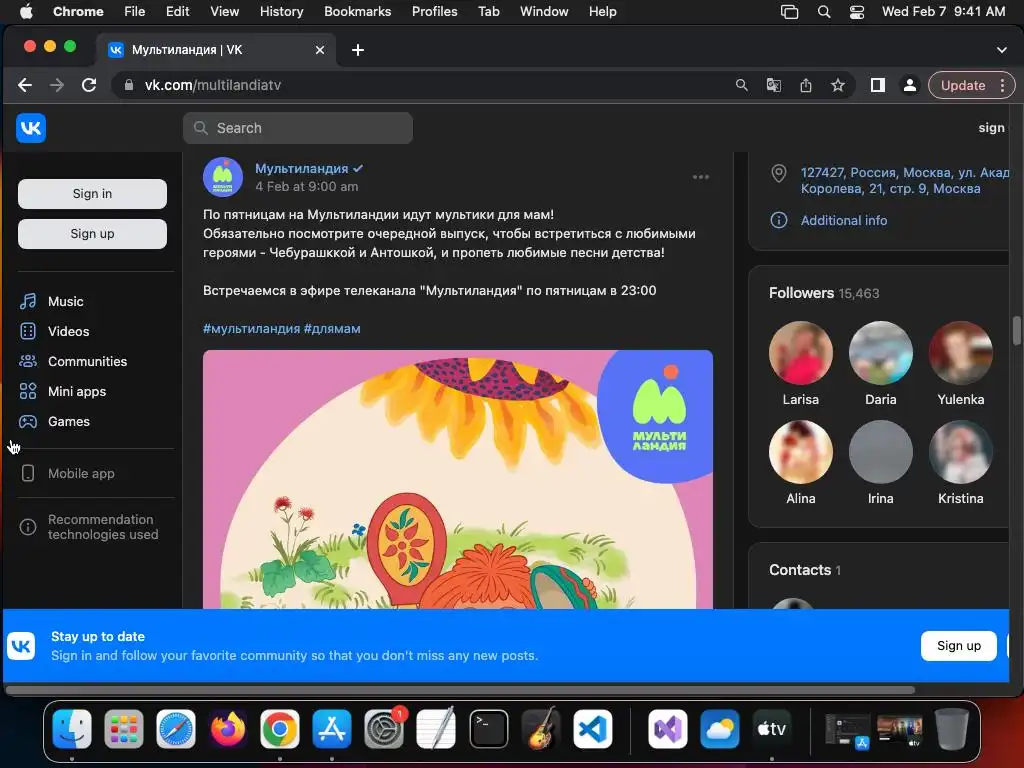Click the horizontal scrollbar at the bottom
The width and height of the screenshot is (1024, 768).
pos(460,690)
